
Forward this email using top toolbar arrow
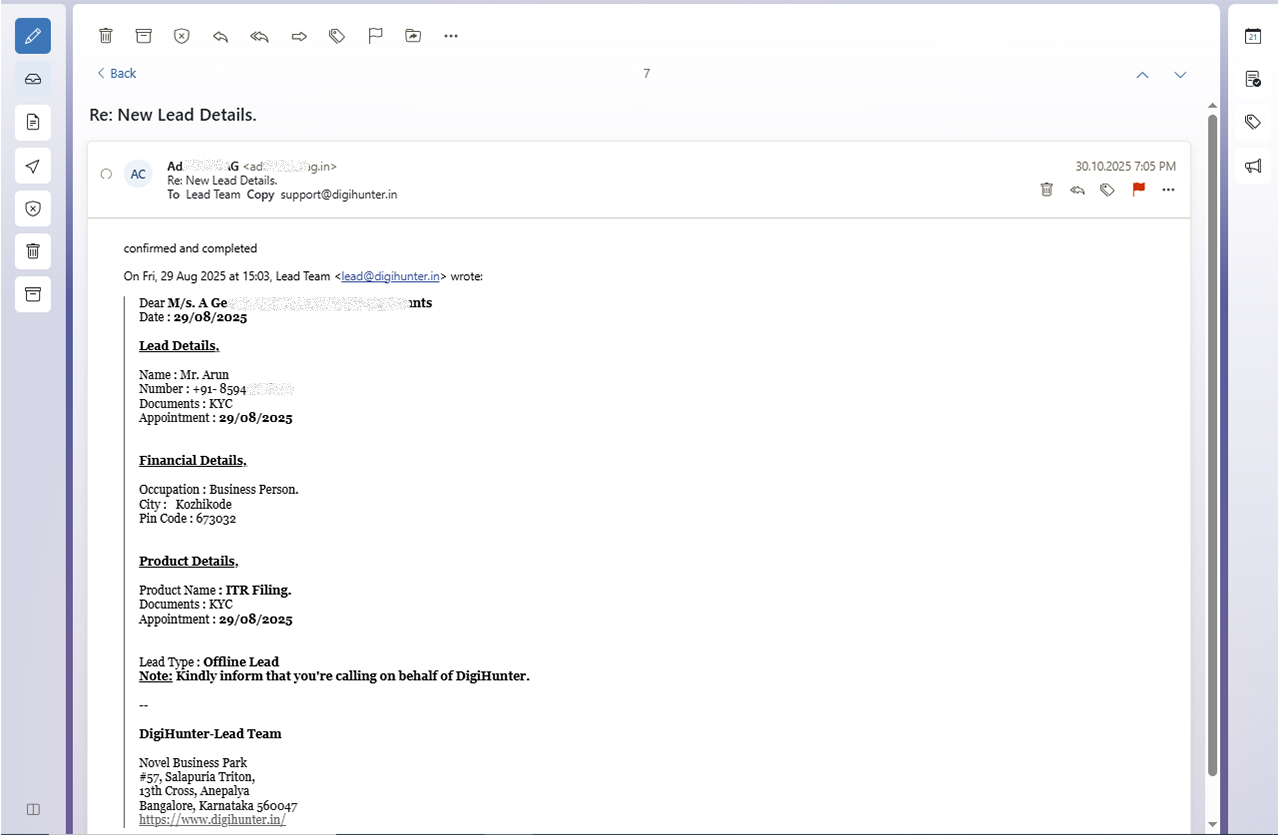tap(298, 36)
